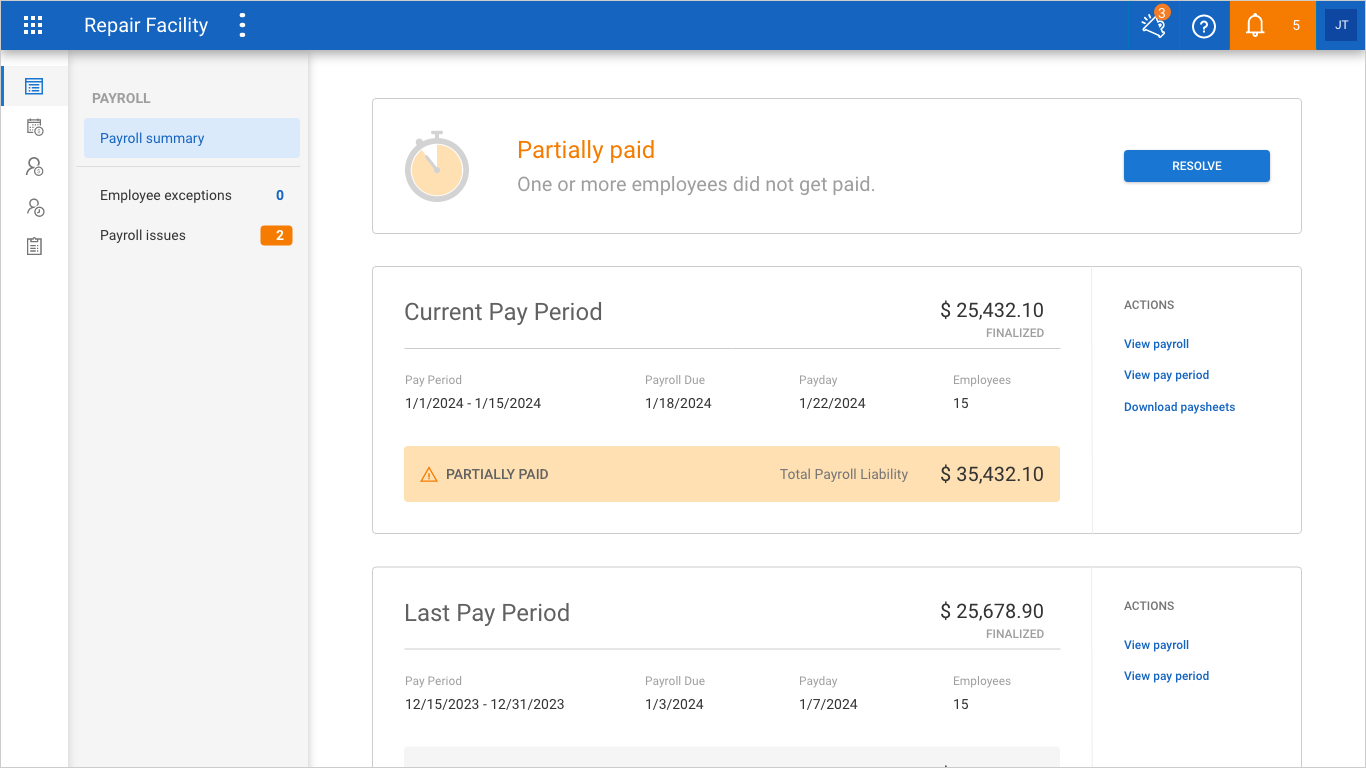This screenshot has height=768, width=1366.
Task: Open the JT user avatar
Action: click(x=1341, y=25)
